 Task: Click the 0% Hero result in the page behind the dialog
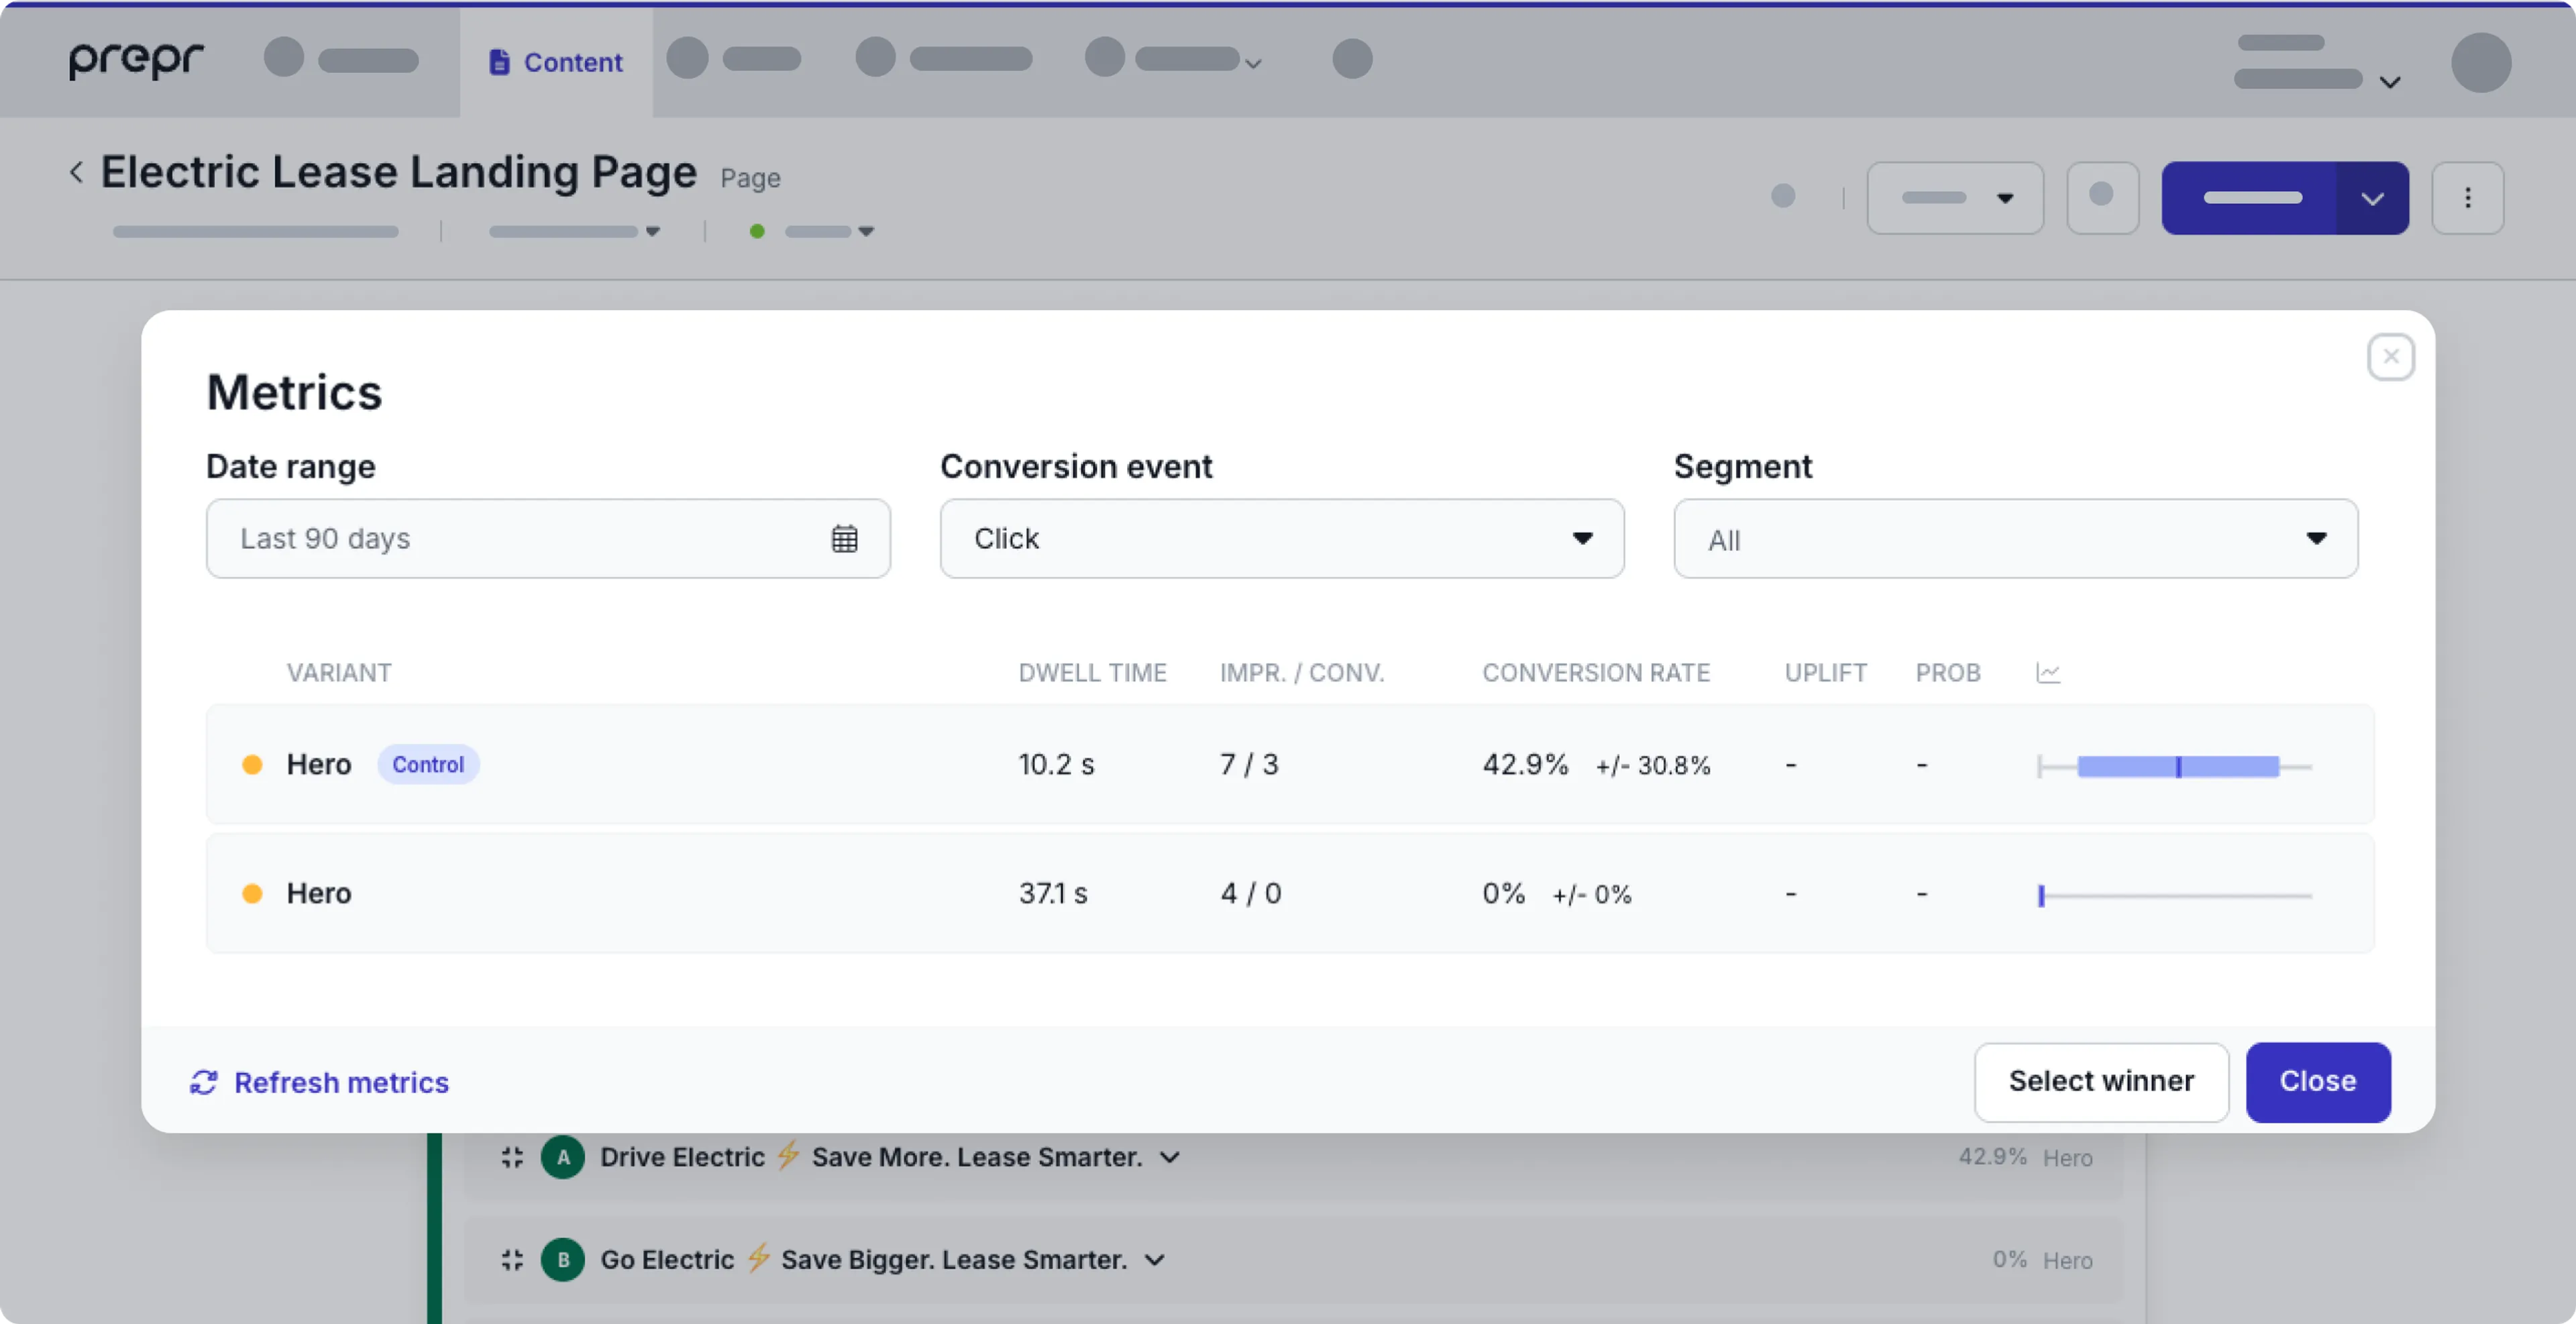2042,1260
